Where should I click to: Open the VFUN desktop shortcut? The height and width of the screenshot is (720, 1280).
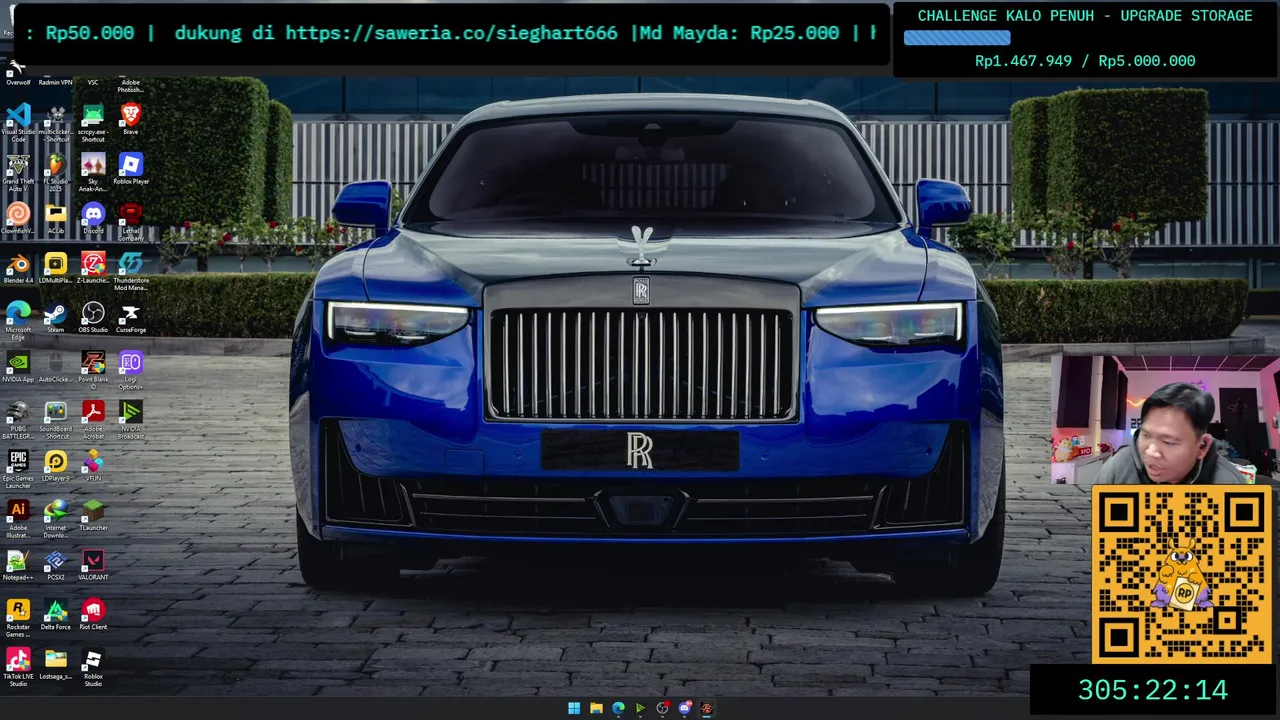[x=93, y=465]
